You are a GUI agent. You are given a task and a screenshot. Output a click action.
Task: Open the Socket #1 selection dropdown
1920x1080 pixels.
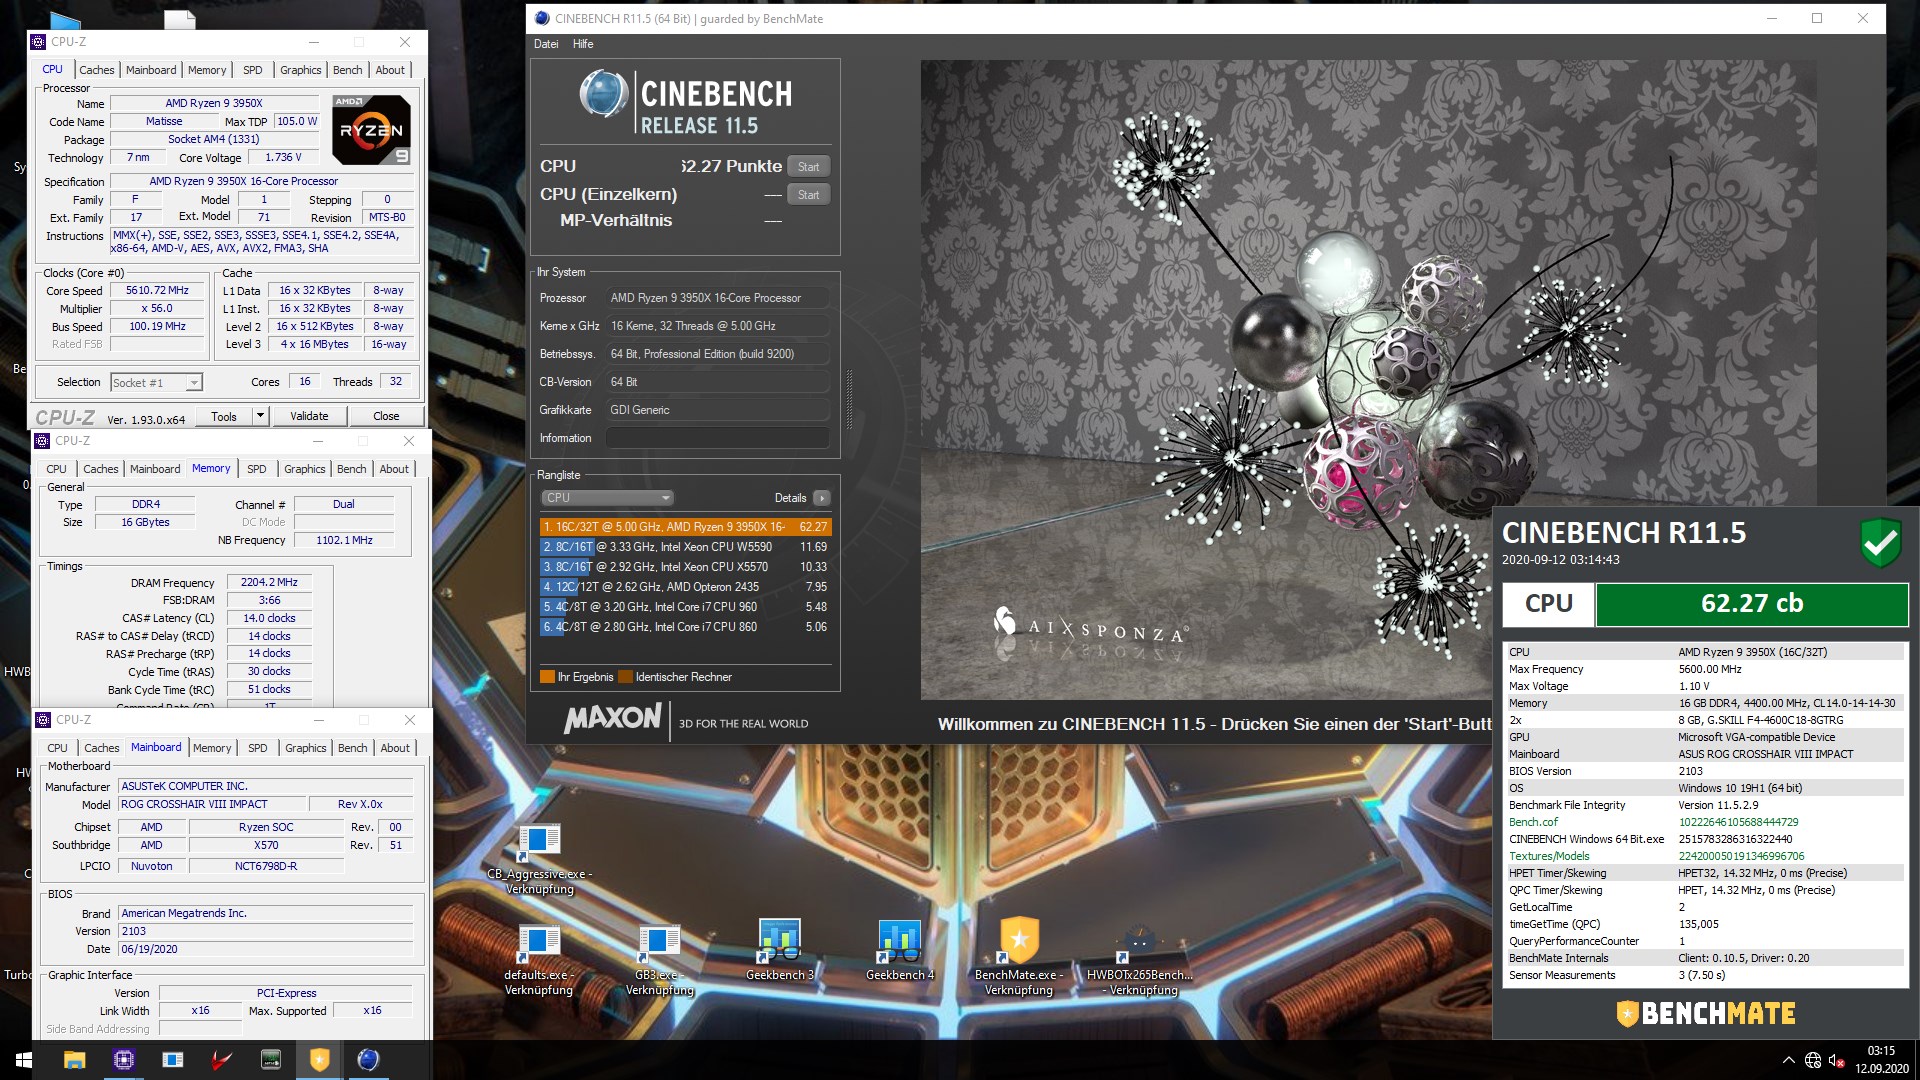[156, 382]
